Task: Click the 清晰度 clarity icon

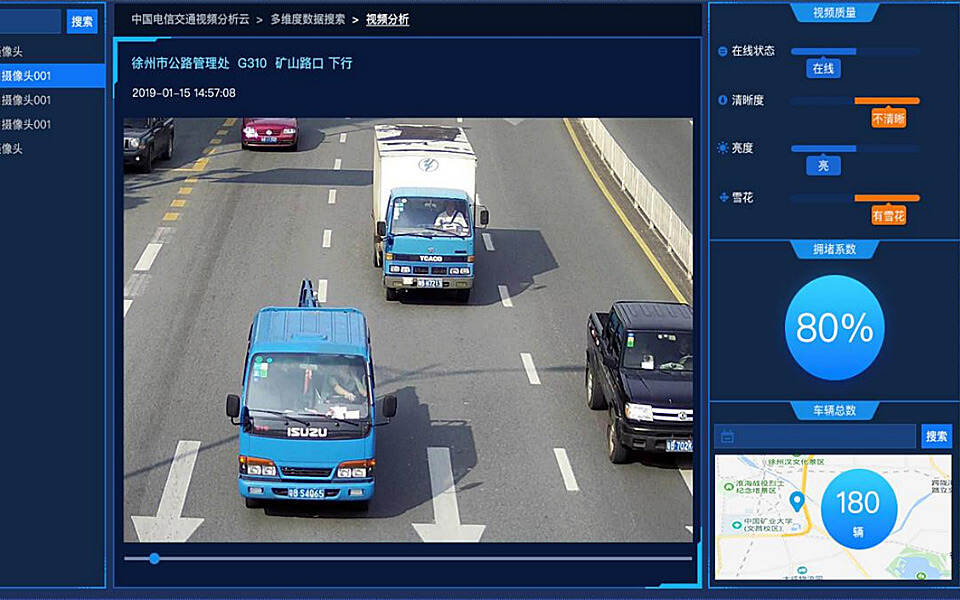Action: click(x=722, y=100)
